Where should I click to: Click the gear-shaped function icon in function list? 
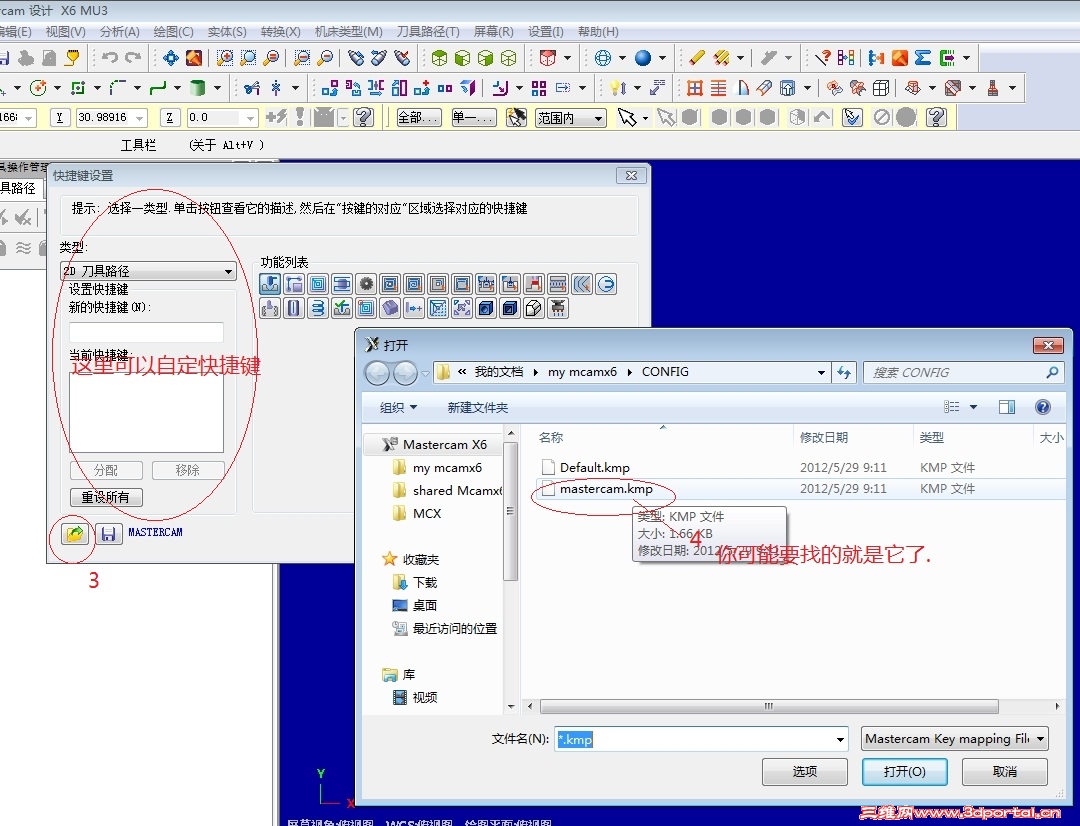point(366,284)
